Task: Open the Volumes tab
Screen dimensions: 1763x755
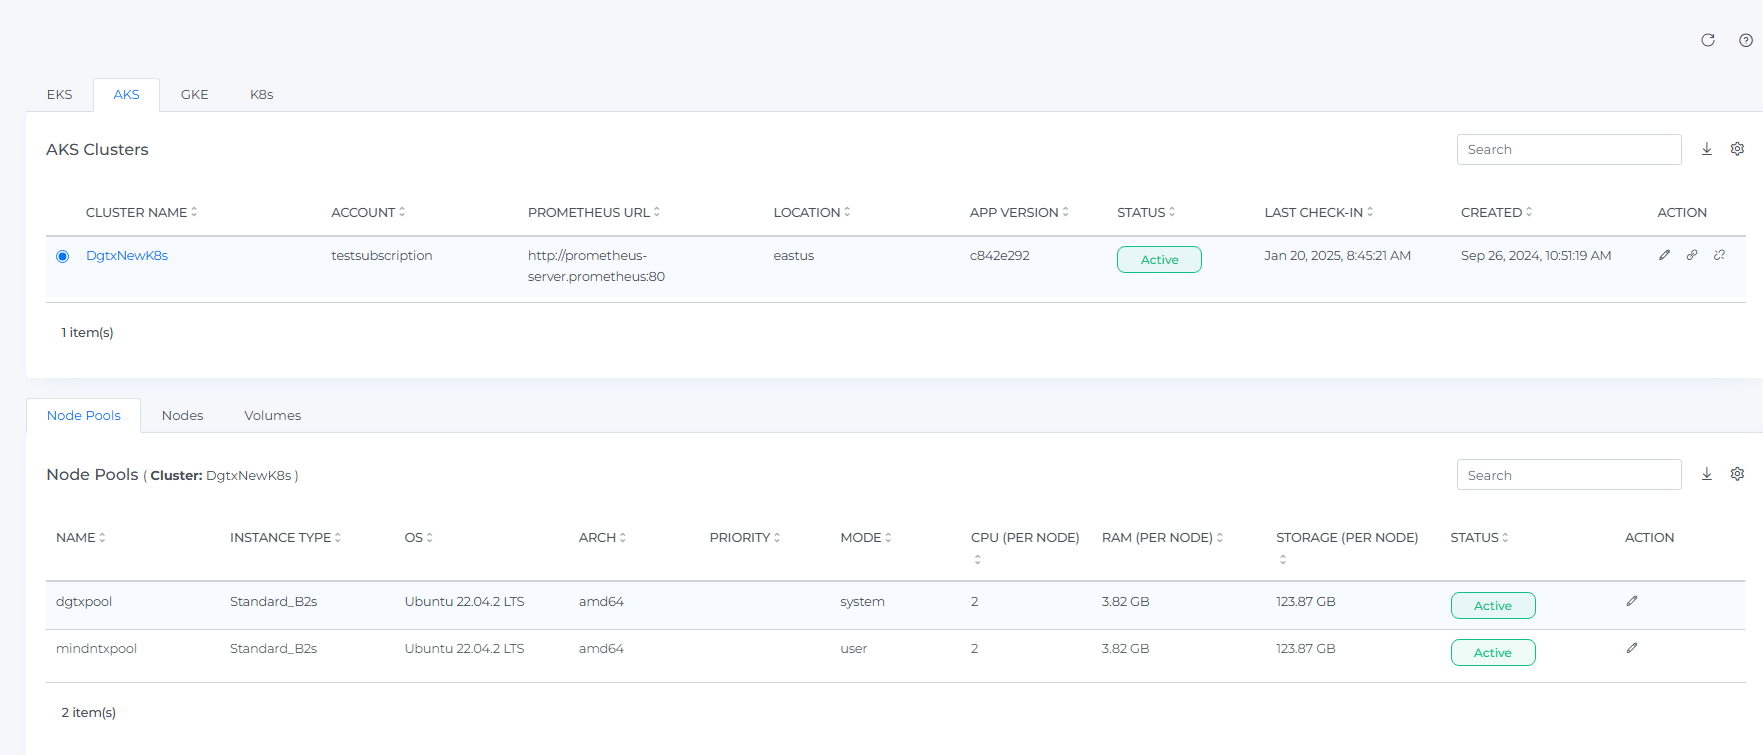Action: pos(272,415)
